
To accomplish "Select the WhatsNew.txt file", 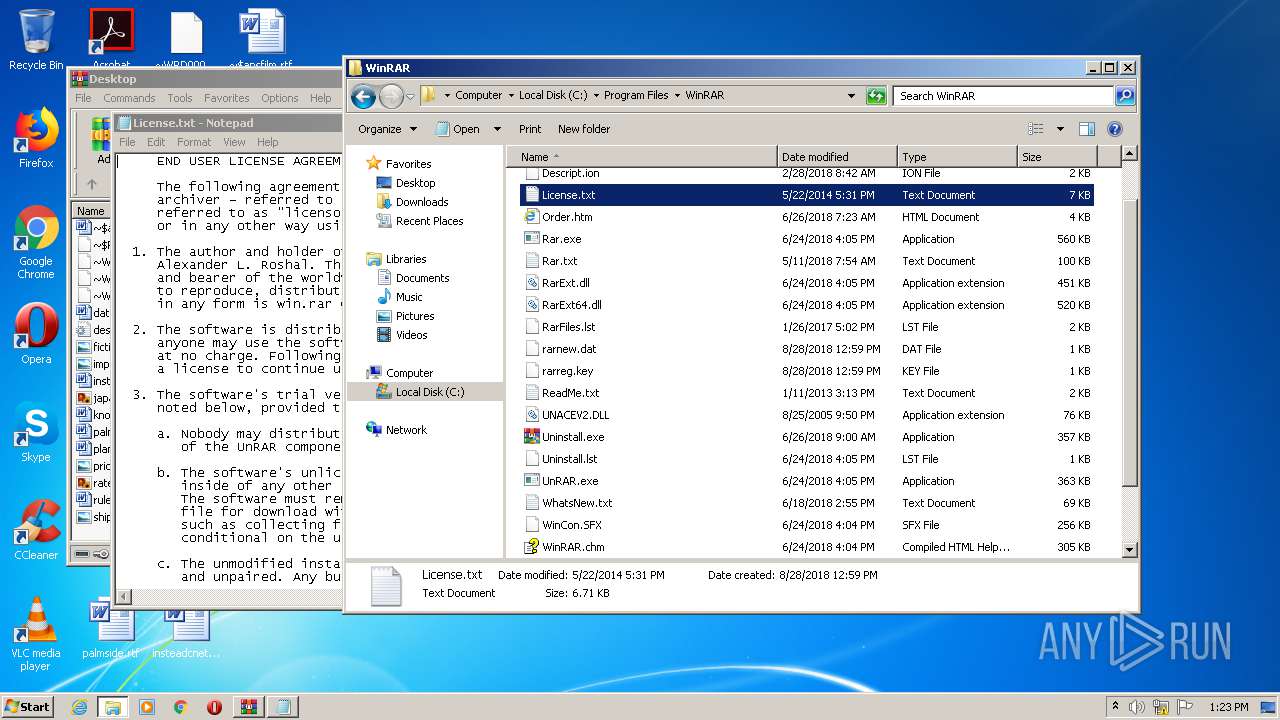I will [806, 503].
